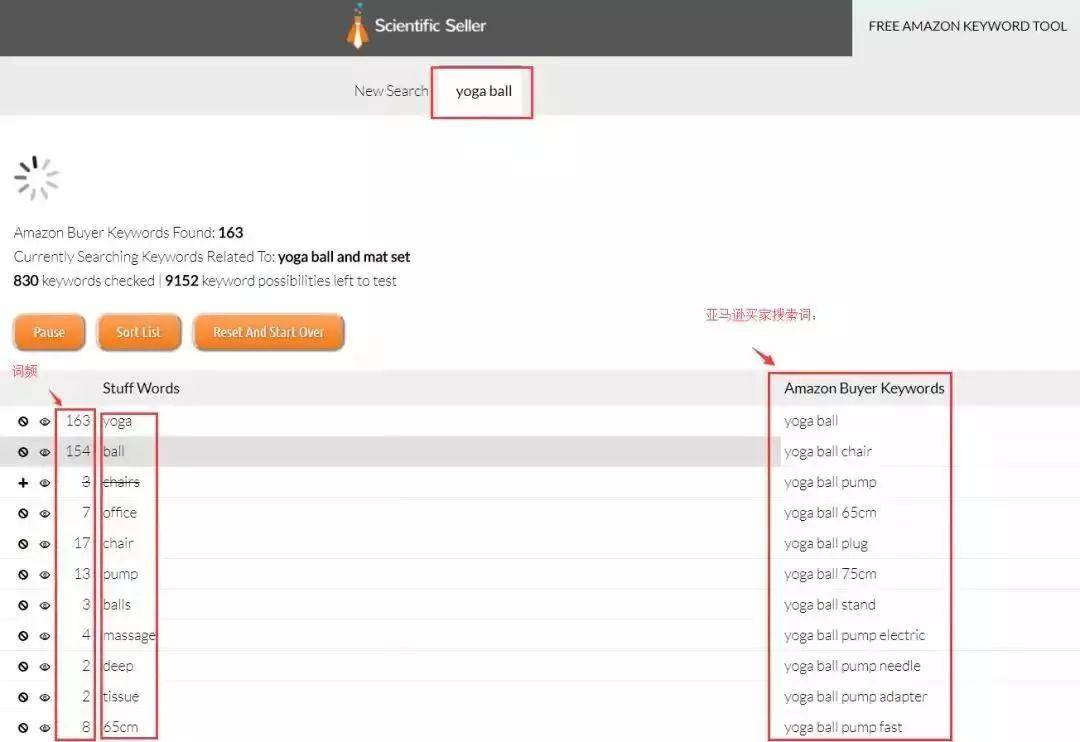Image resolution: width=1080 pixels, height=742 pixels.
Task: Select keyword 'yoga ball chair'
Action: tap(828, 451)
